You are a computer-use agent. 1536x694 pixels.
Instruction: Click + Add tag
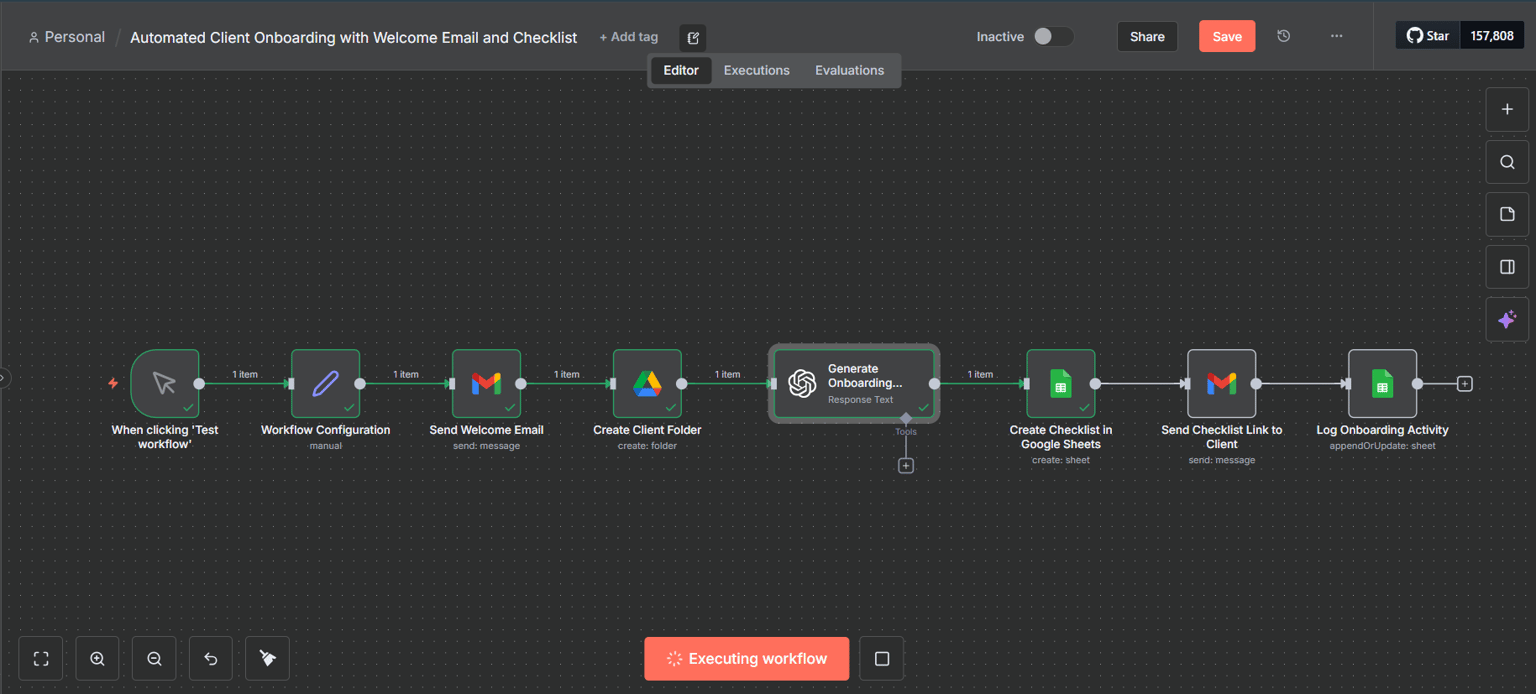[629, 37]
